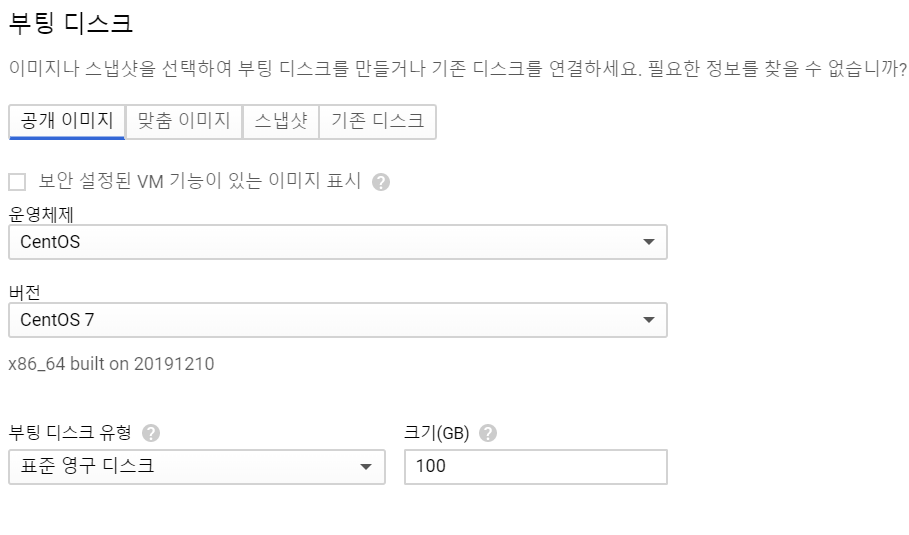Switch to the 맞춤 이미지 tab
This screenshot has height=535, width=909.
184,122
